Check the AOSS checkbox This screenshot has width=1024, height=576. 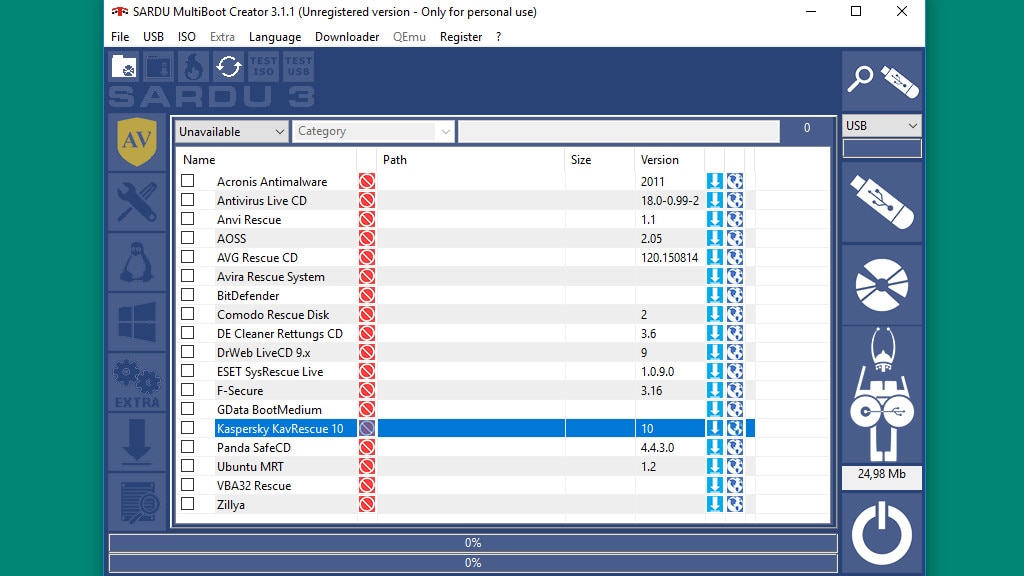pos(188,237)
